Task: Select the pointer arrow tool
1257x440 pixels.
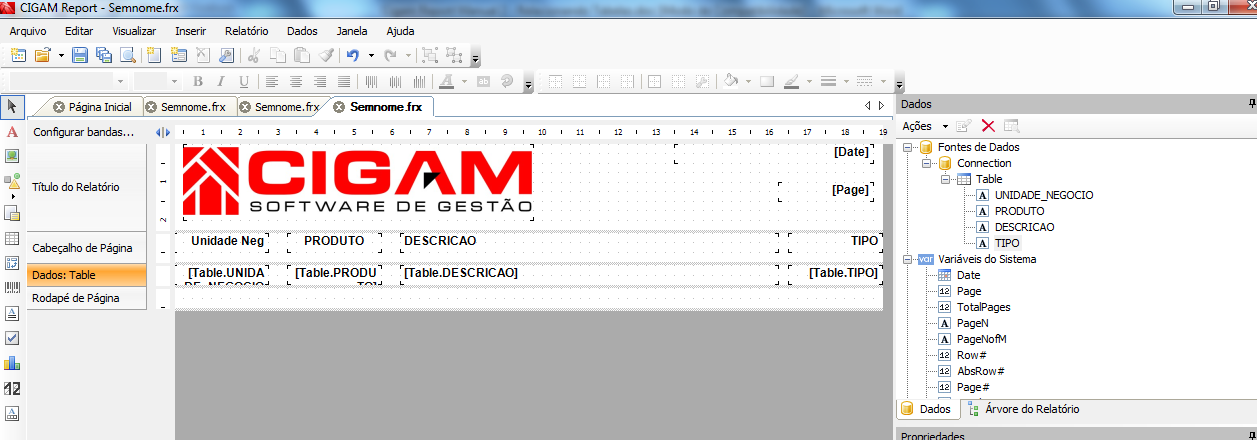Action: [12, 106]
